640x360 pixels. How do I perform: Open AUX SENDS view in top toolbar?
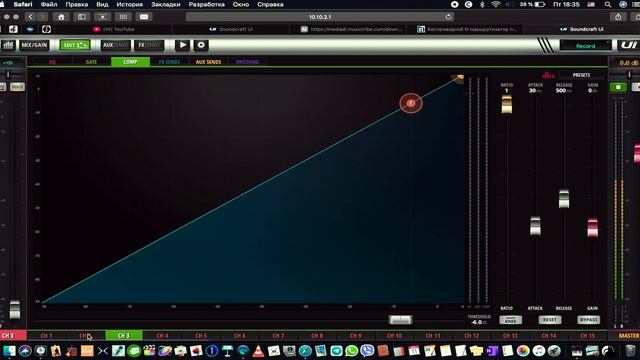[116, 45]
